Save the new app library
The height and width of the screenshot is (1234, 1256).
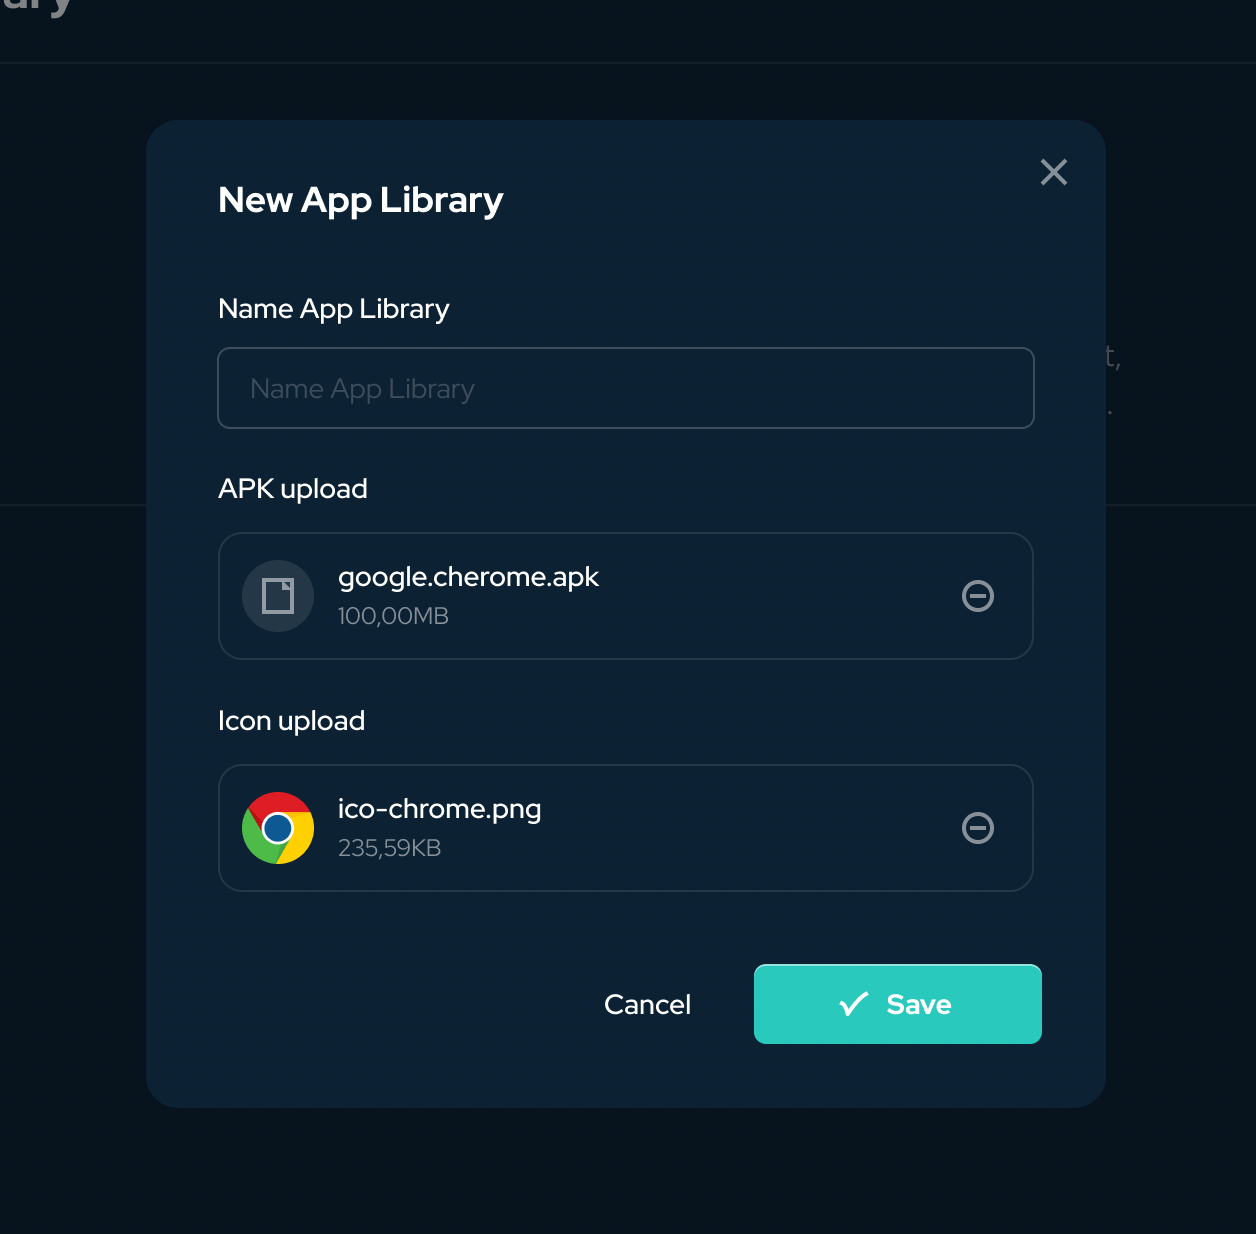(x=897, y=1004)
